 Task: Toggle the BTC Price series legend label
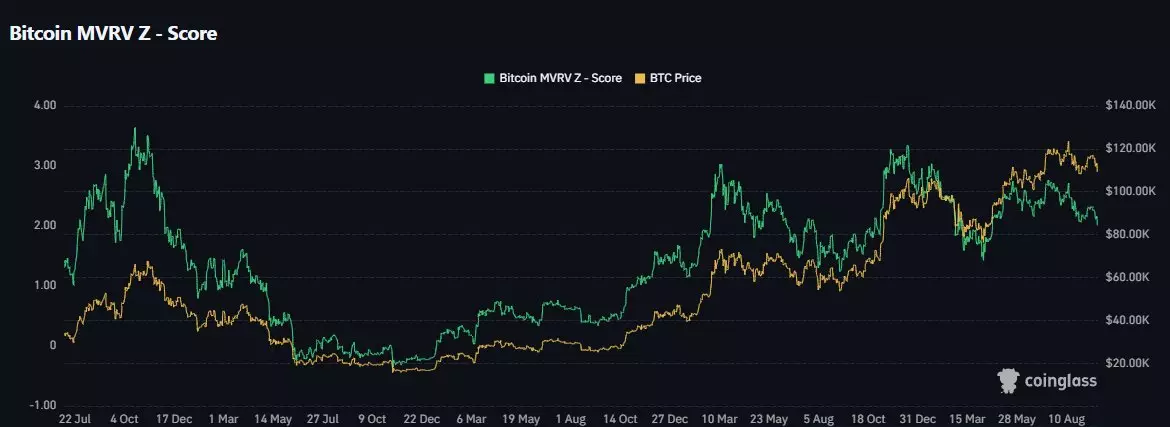coord(676,78)
